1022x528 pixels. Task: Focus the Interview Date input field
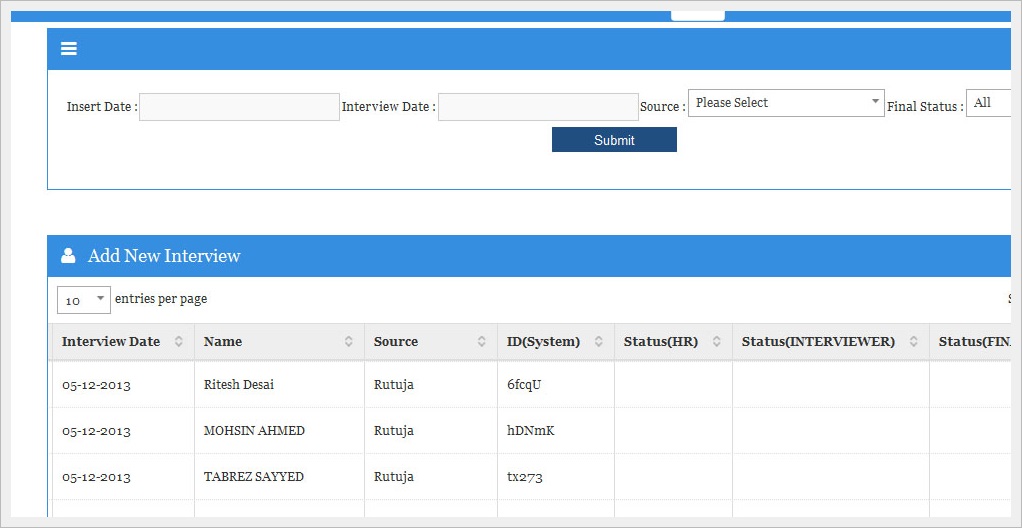click(x=538, y=107)
